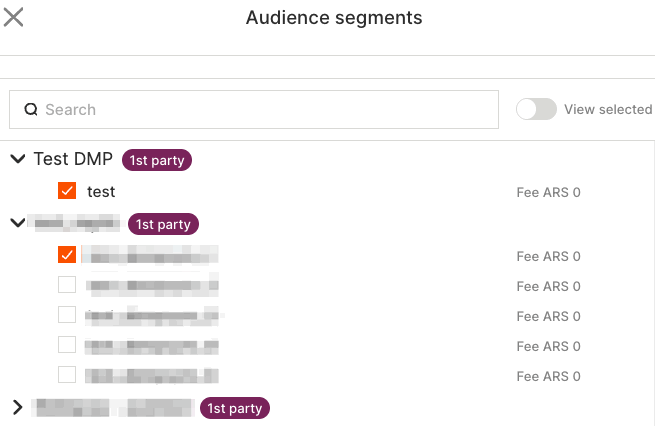Click the search magnifier icon
655x426 pixels.
30,110
